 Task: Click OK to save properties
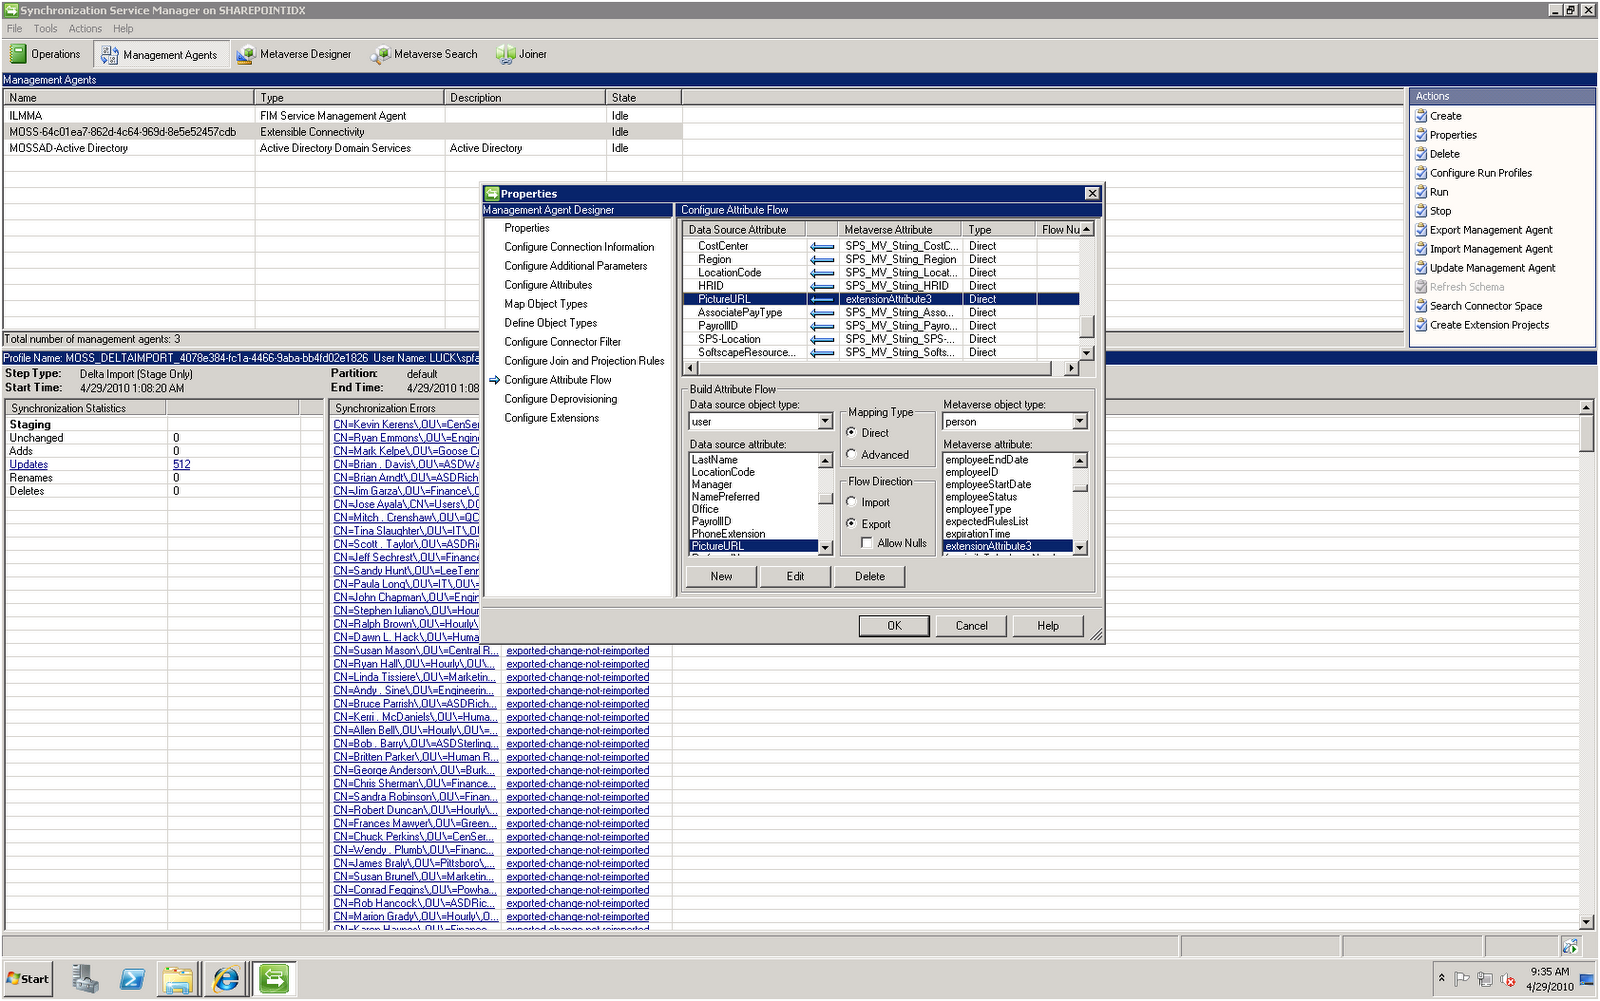coord(893,625)
